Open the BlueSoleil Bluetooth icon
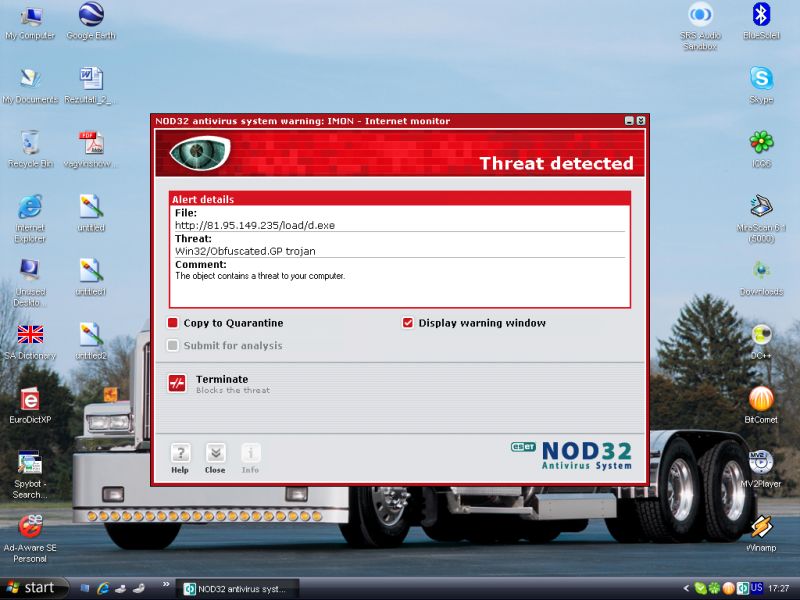Image resolution: width=800 pixels, height=600 pixels. 761,15
